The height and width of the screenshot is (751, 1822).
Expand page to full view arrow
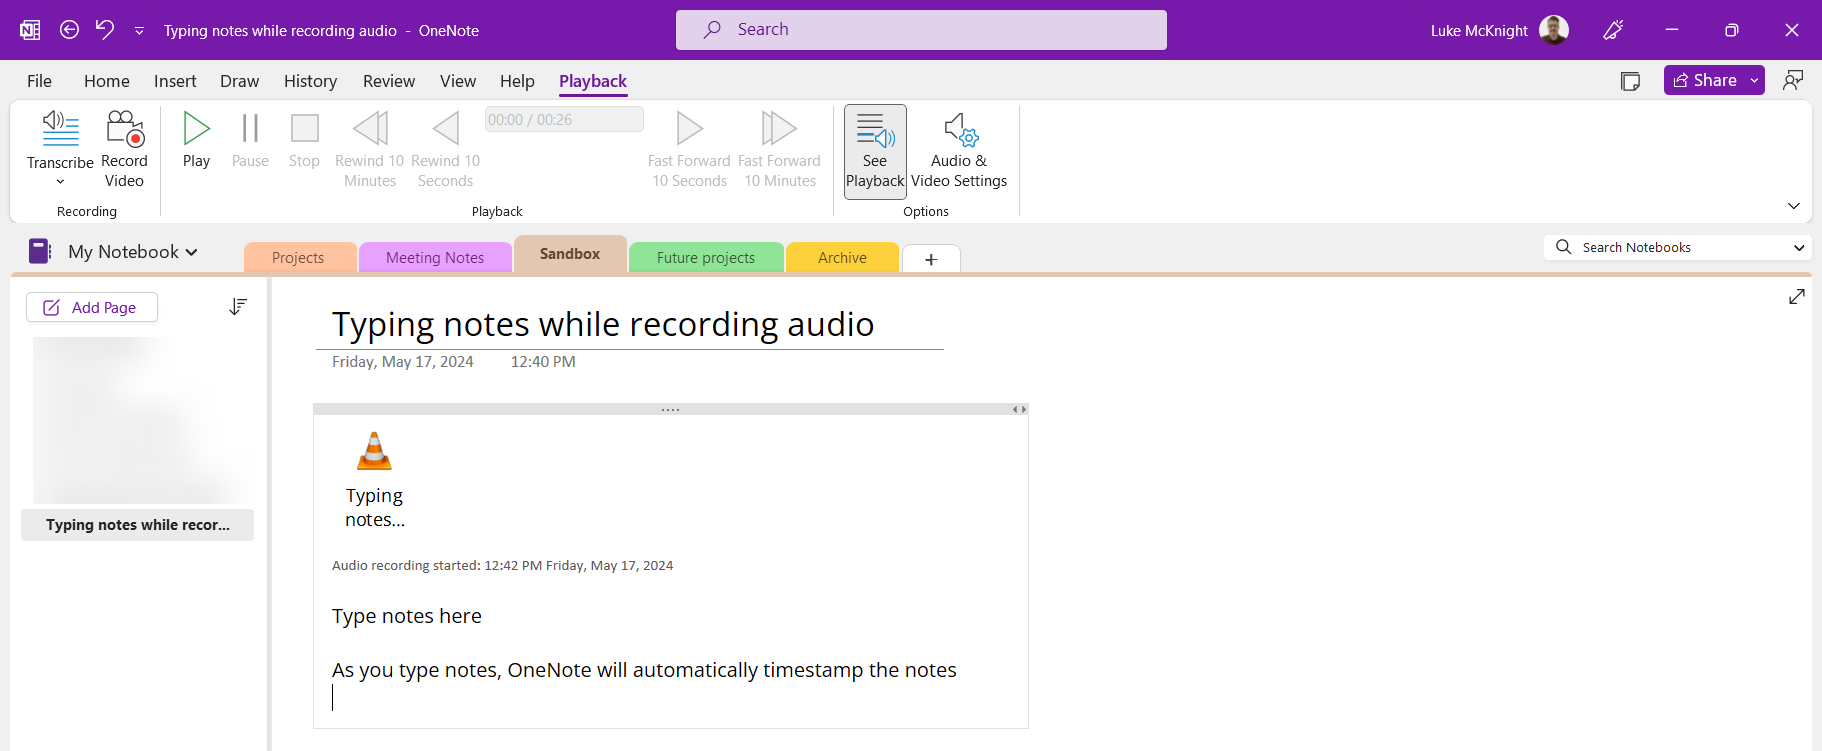[1797, 297]
